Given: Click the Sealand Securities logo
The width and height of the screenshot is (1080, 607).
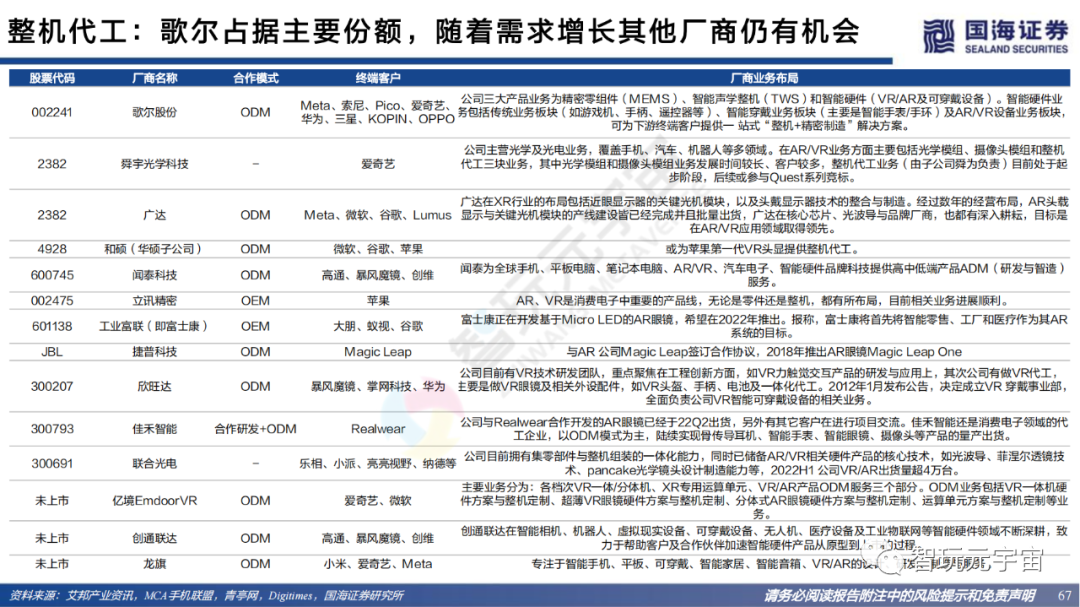Looking at the screenshot, I should [x=995, y=36].
